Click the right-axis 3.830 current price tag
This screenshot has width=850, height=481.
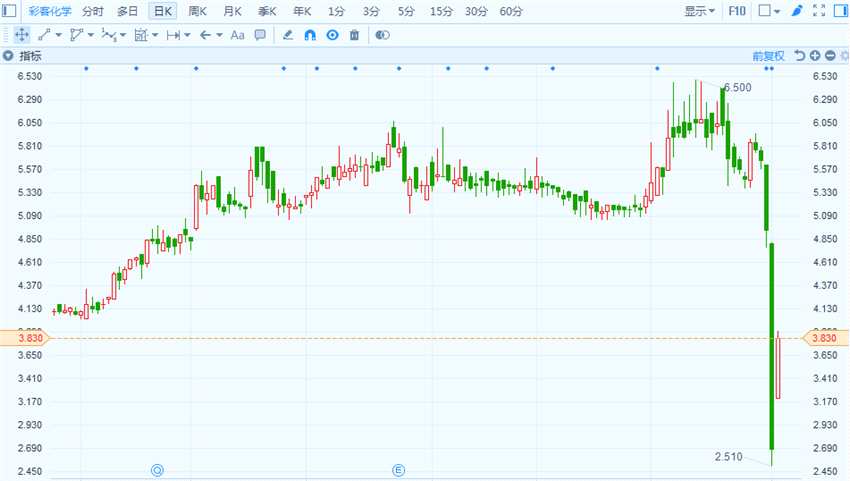click(824, 338)
